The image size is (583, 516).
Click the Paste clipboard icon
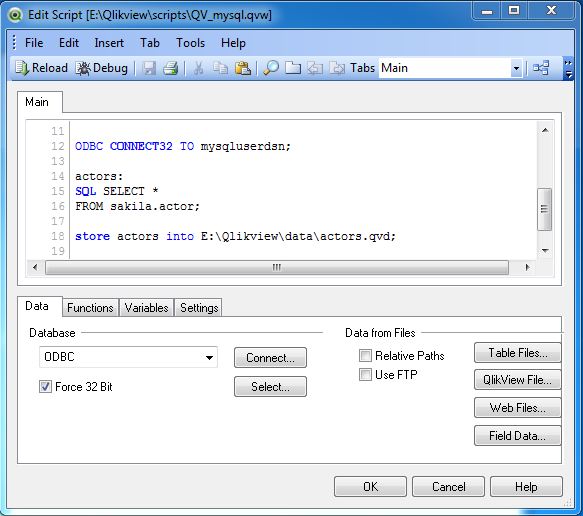tap(243, 68)
